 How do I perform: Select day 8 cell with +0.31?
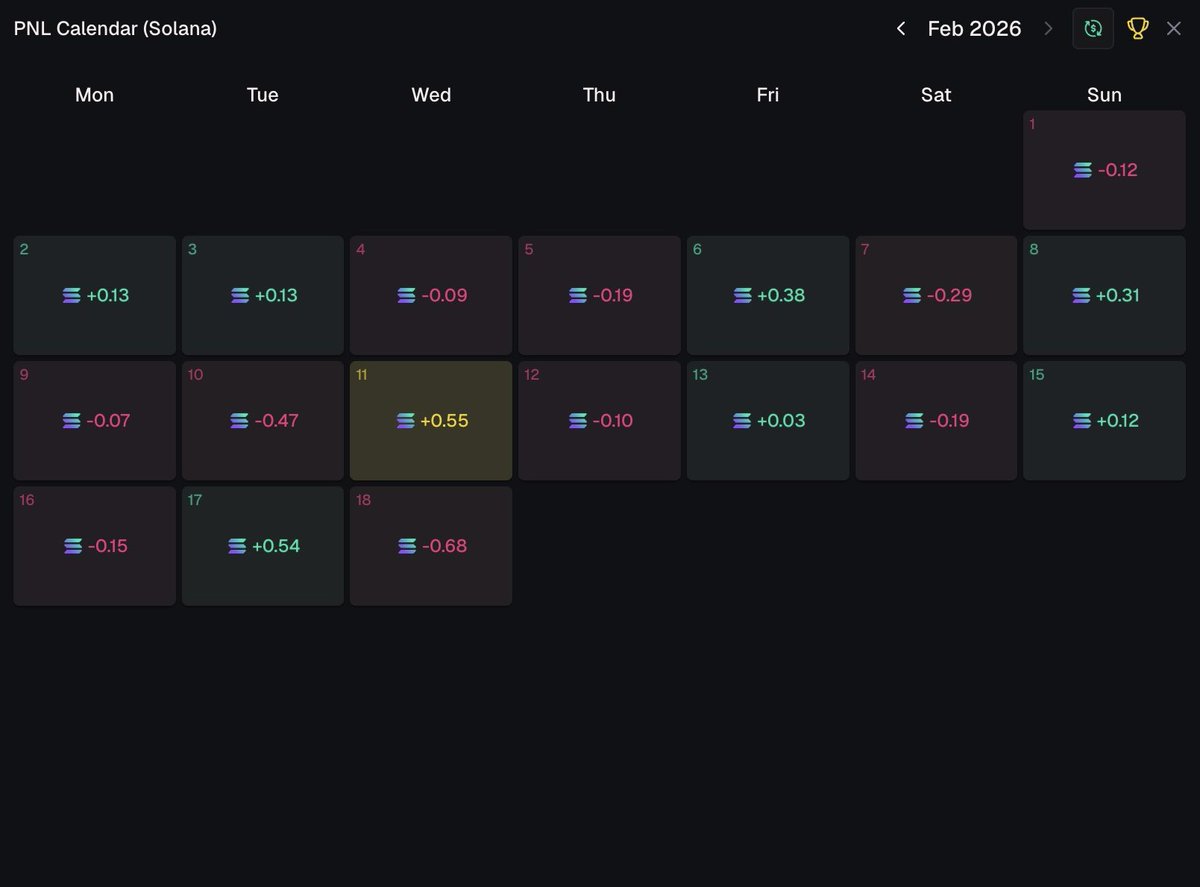point(1104,295)
